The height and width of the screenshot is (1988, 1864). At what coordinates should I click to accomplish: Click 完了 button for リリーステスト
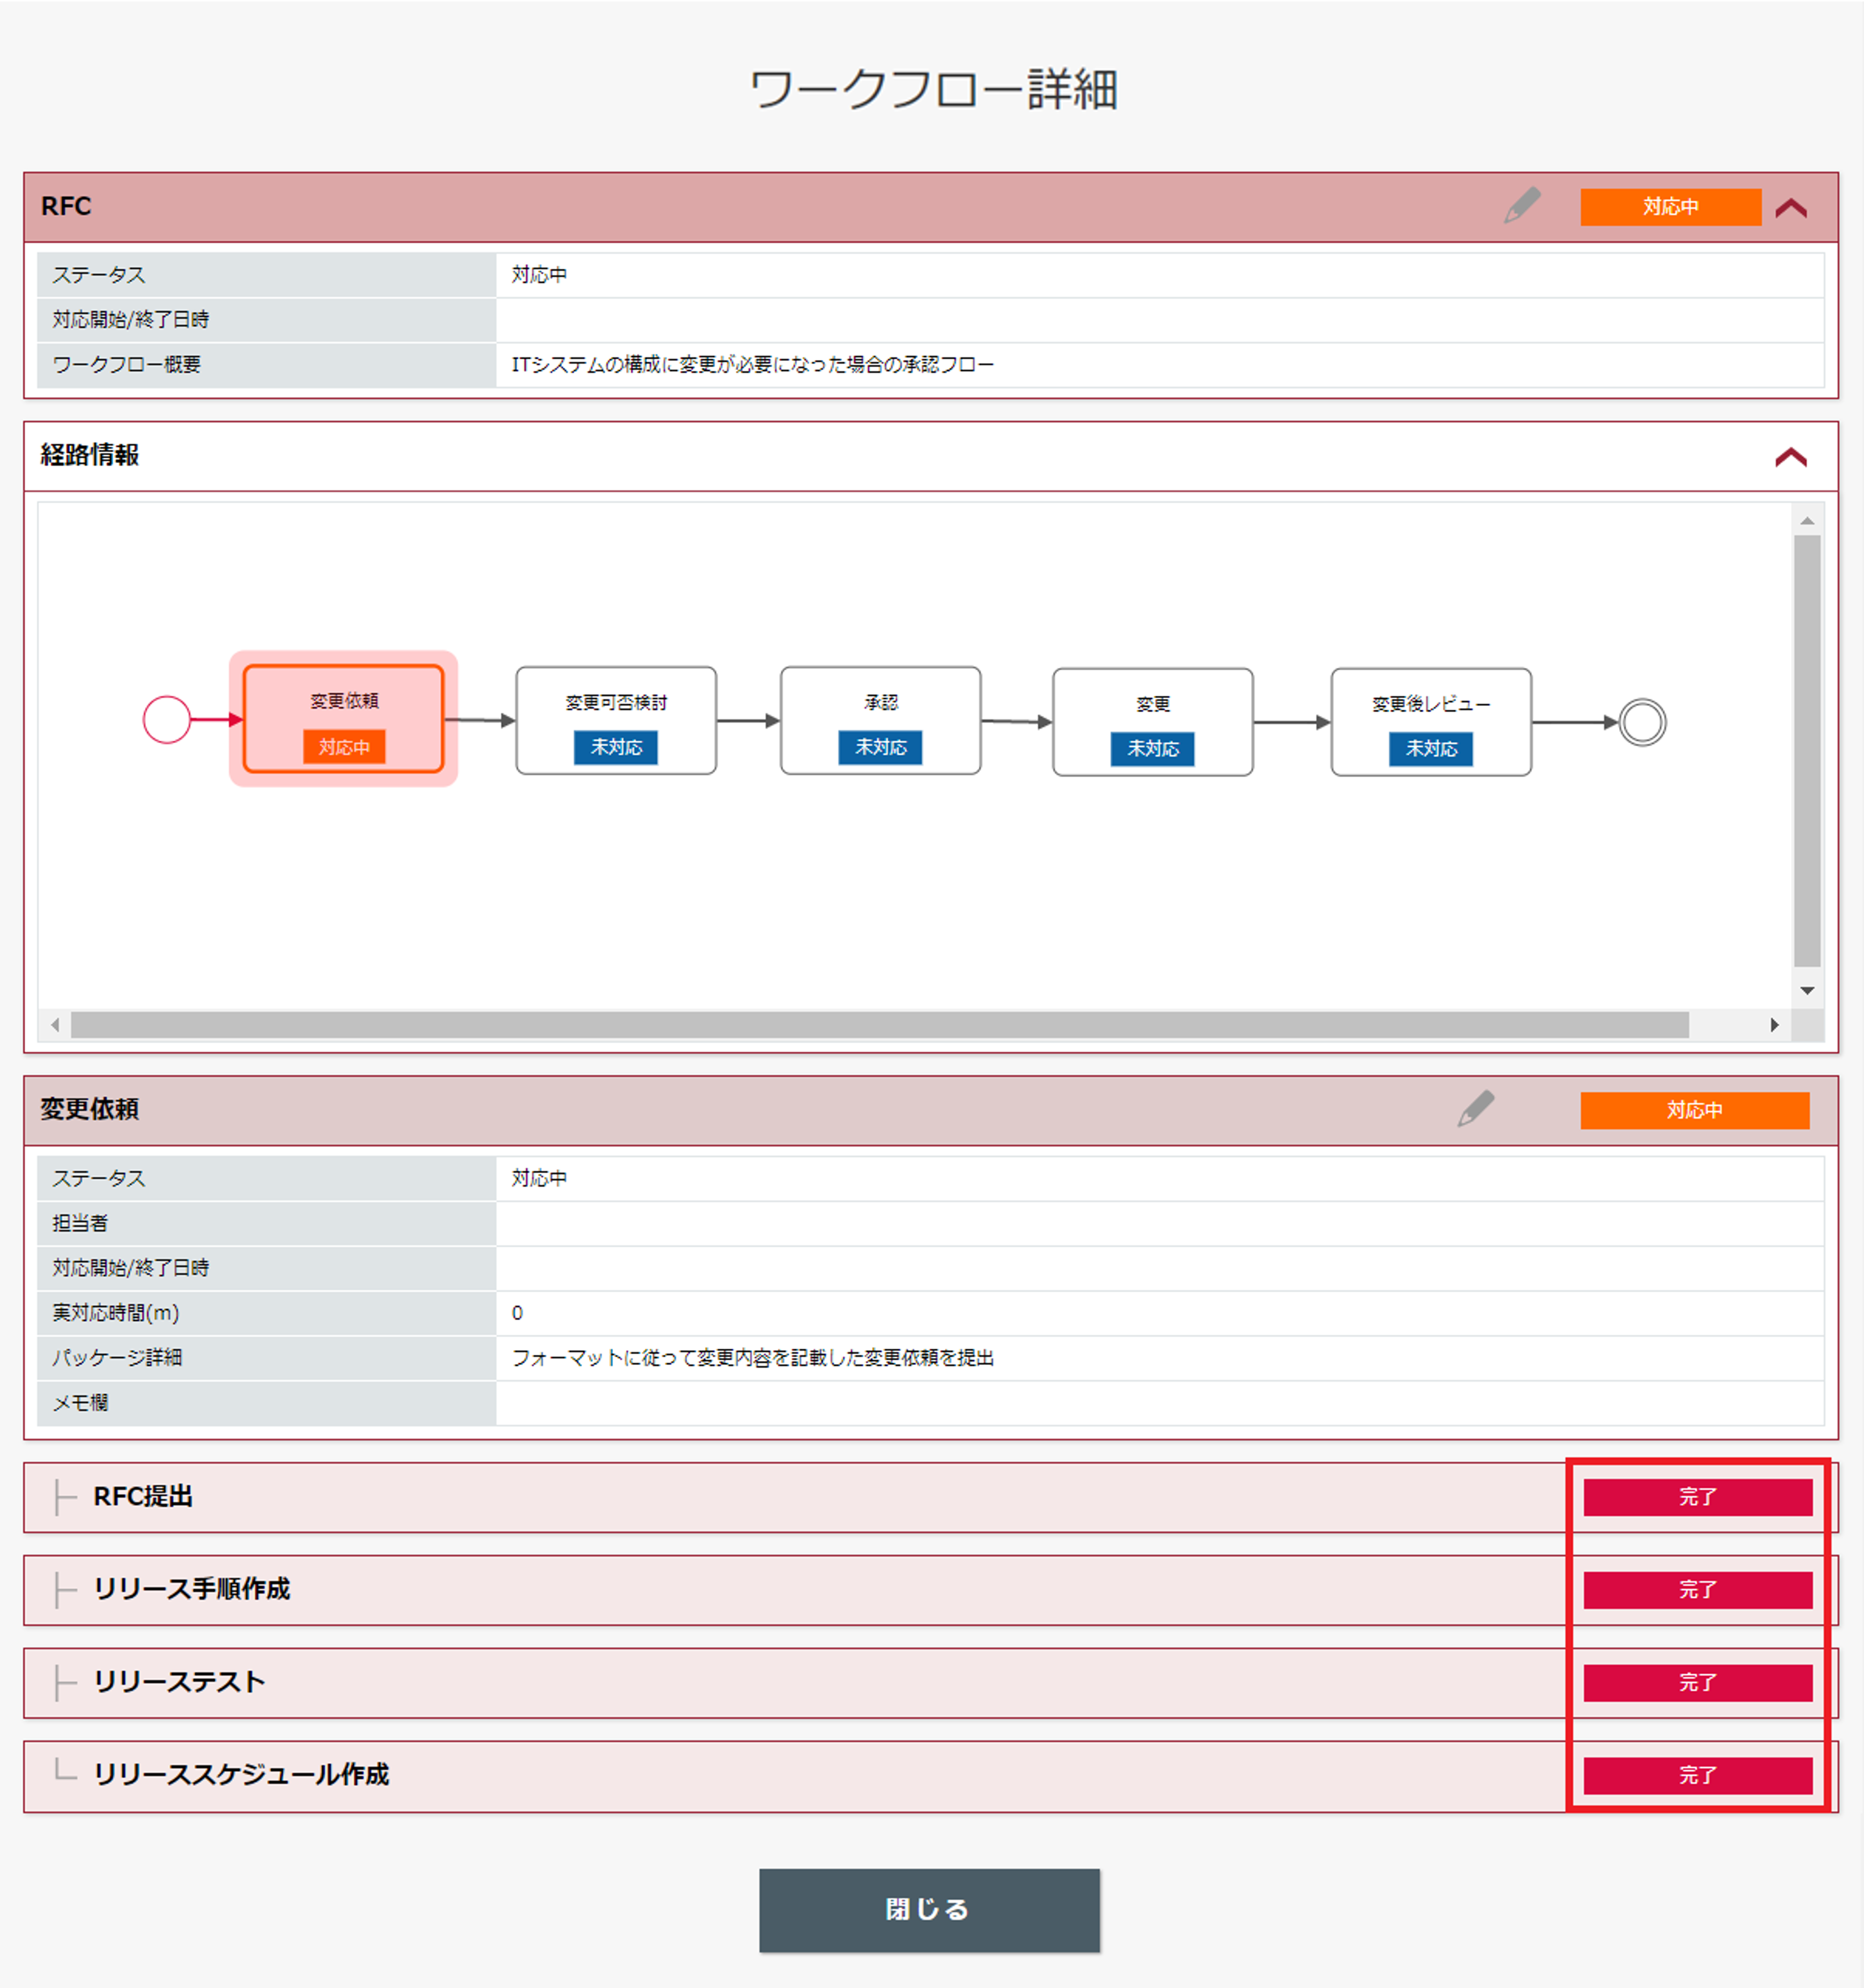(1698, 1683)
